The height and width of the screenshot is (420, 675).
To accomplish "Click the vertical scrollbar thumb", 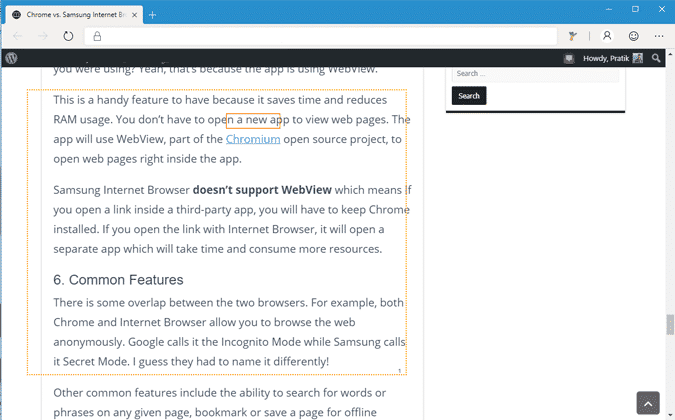I will click(670, 324).
